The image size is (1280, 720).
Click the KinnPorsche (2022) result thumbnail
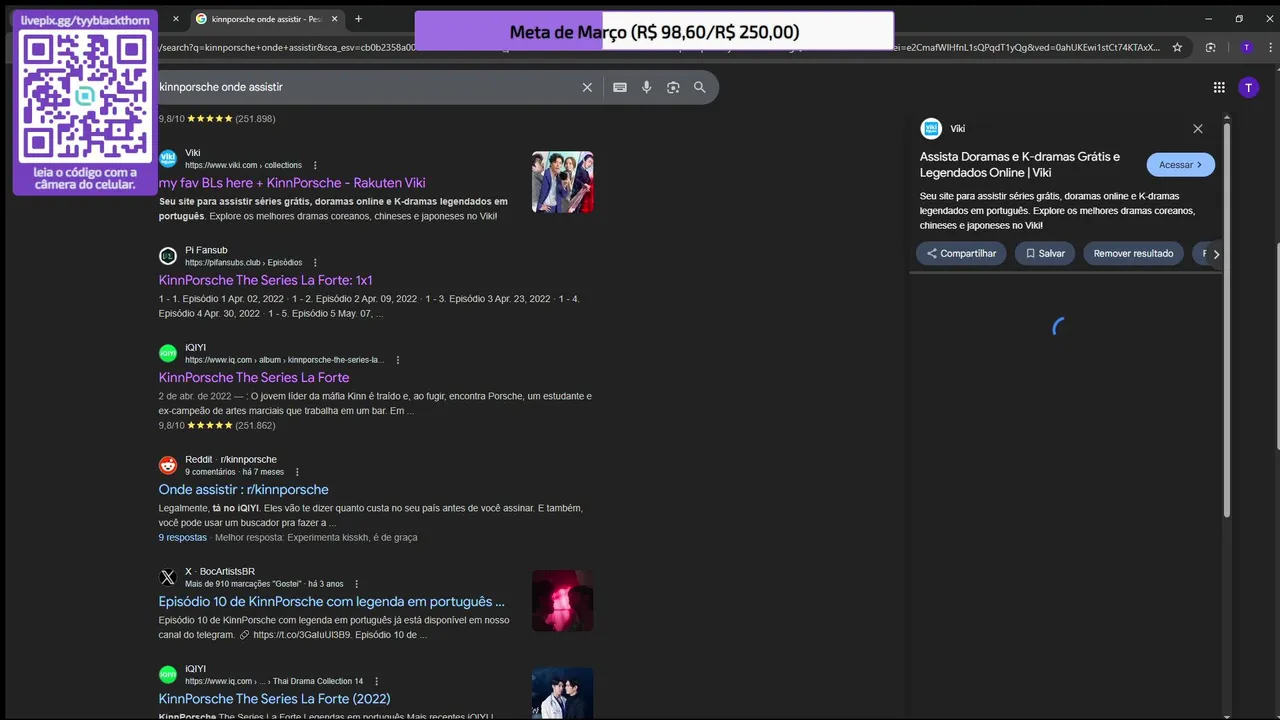pos(562,693)
